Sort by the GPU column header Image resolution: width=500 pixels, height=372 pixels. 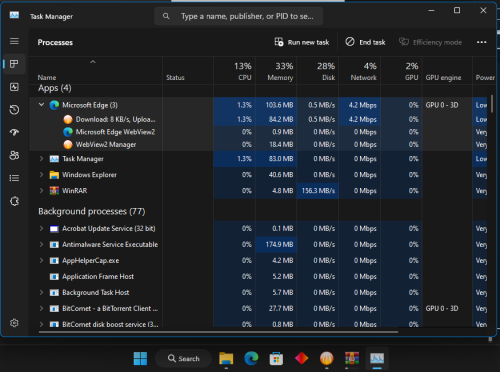(401, 71)
